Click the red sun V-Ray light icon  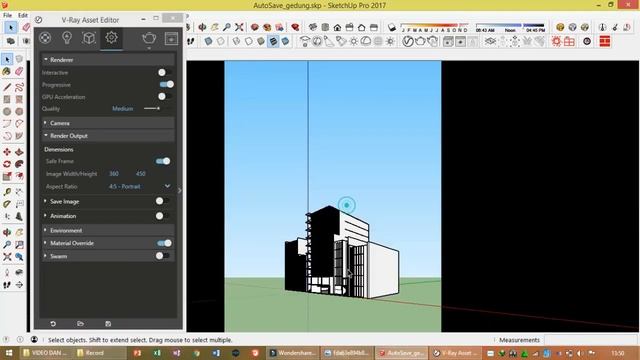(556, 41)
